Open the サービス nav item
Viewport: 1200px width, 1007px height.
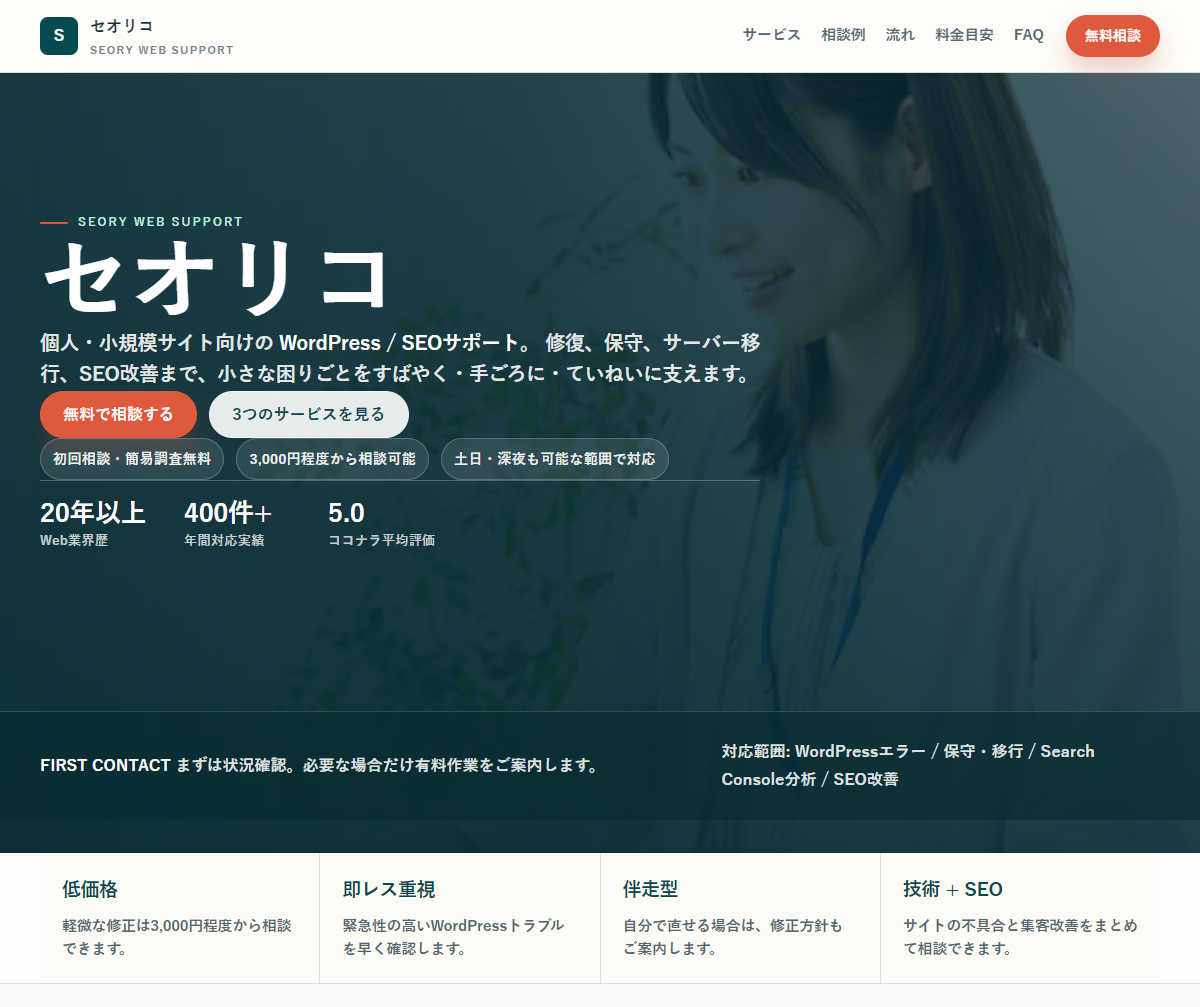(771, 35)
